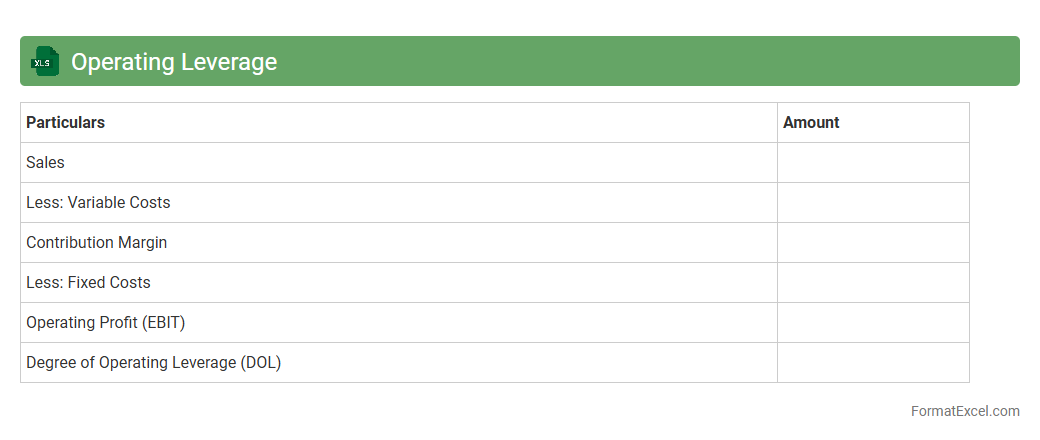Viewport: 1040px width, 440px height.
Task: Click the XLS file icon
Action: (45, 62)
